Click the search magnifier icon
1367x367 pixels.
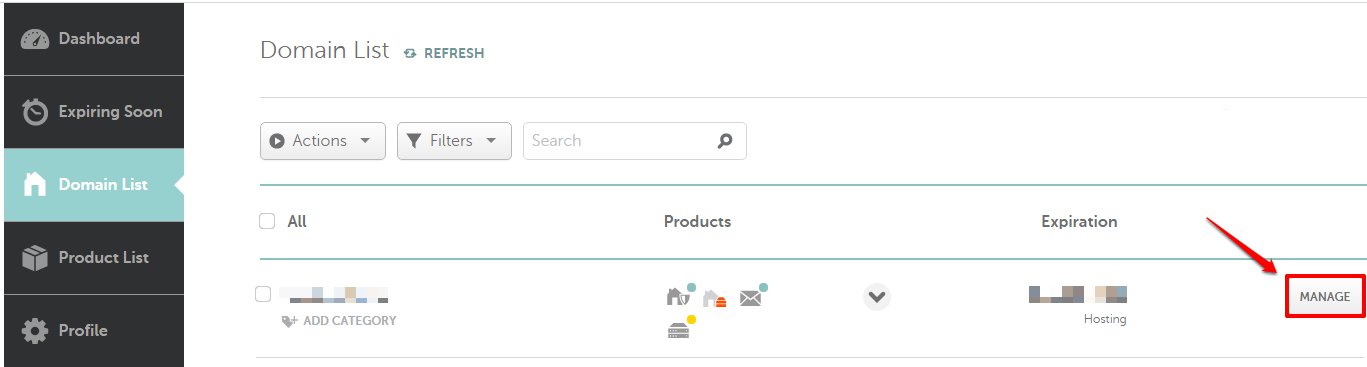pyautogui.click(x=726, y=141)
